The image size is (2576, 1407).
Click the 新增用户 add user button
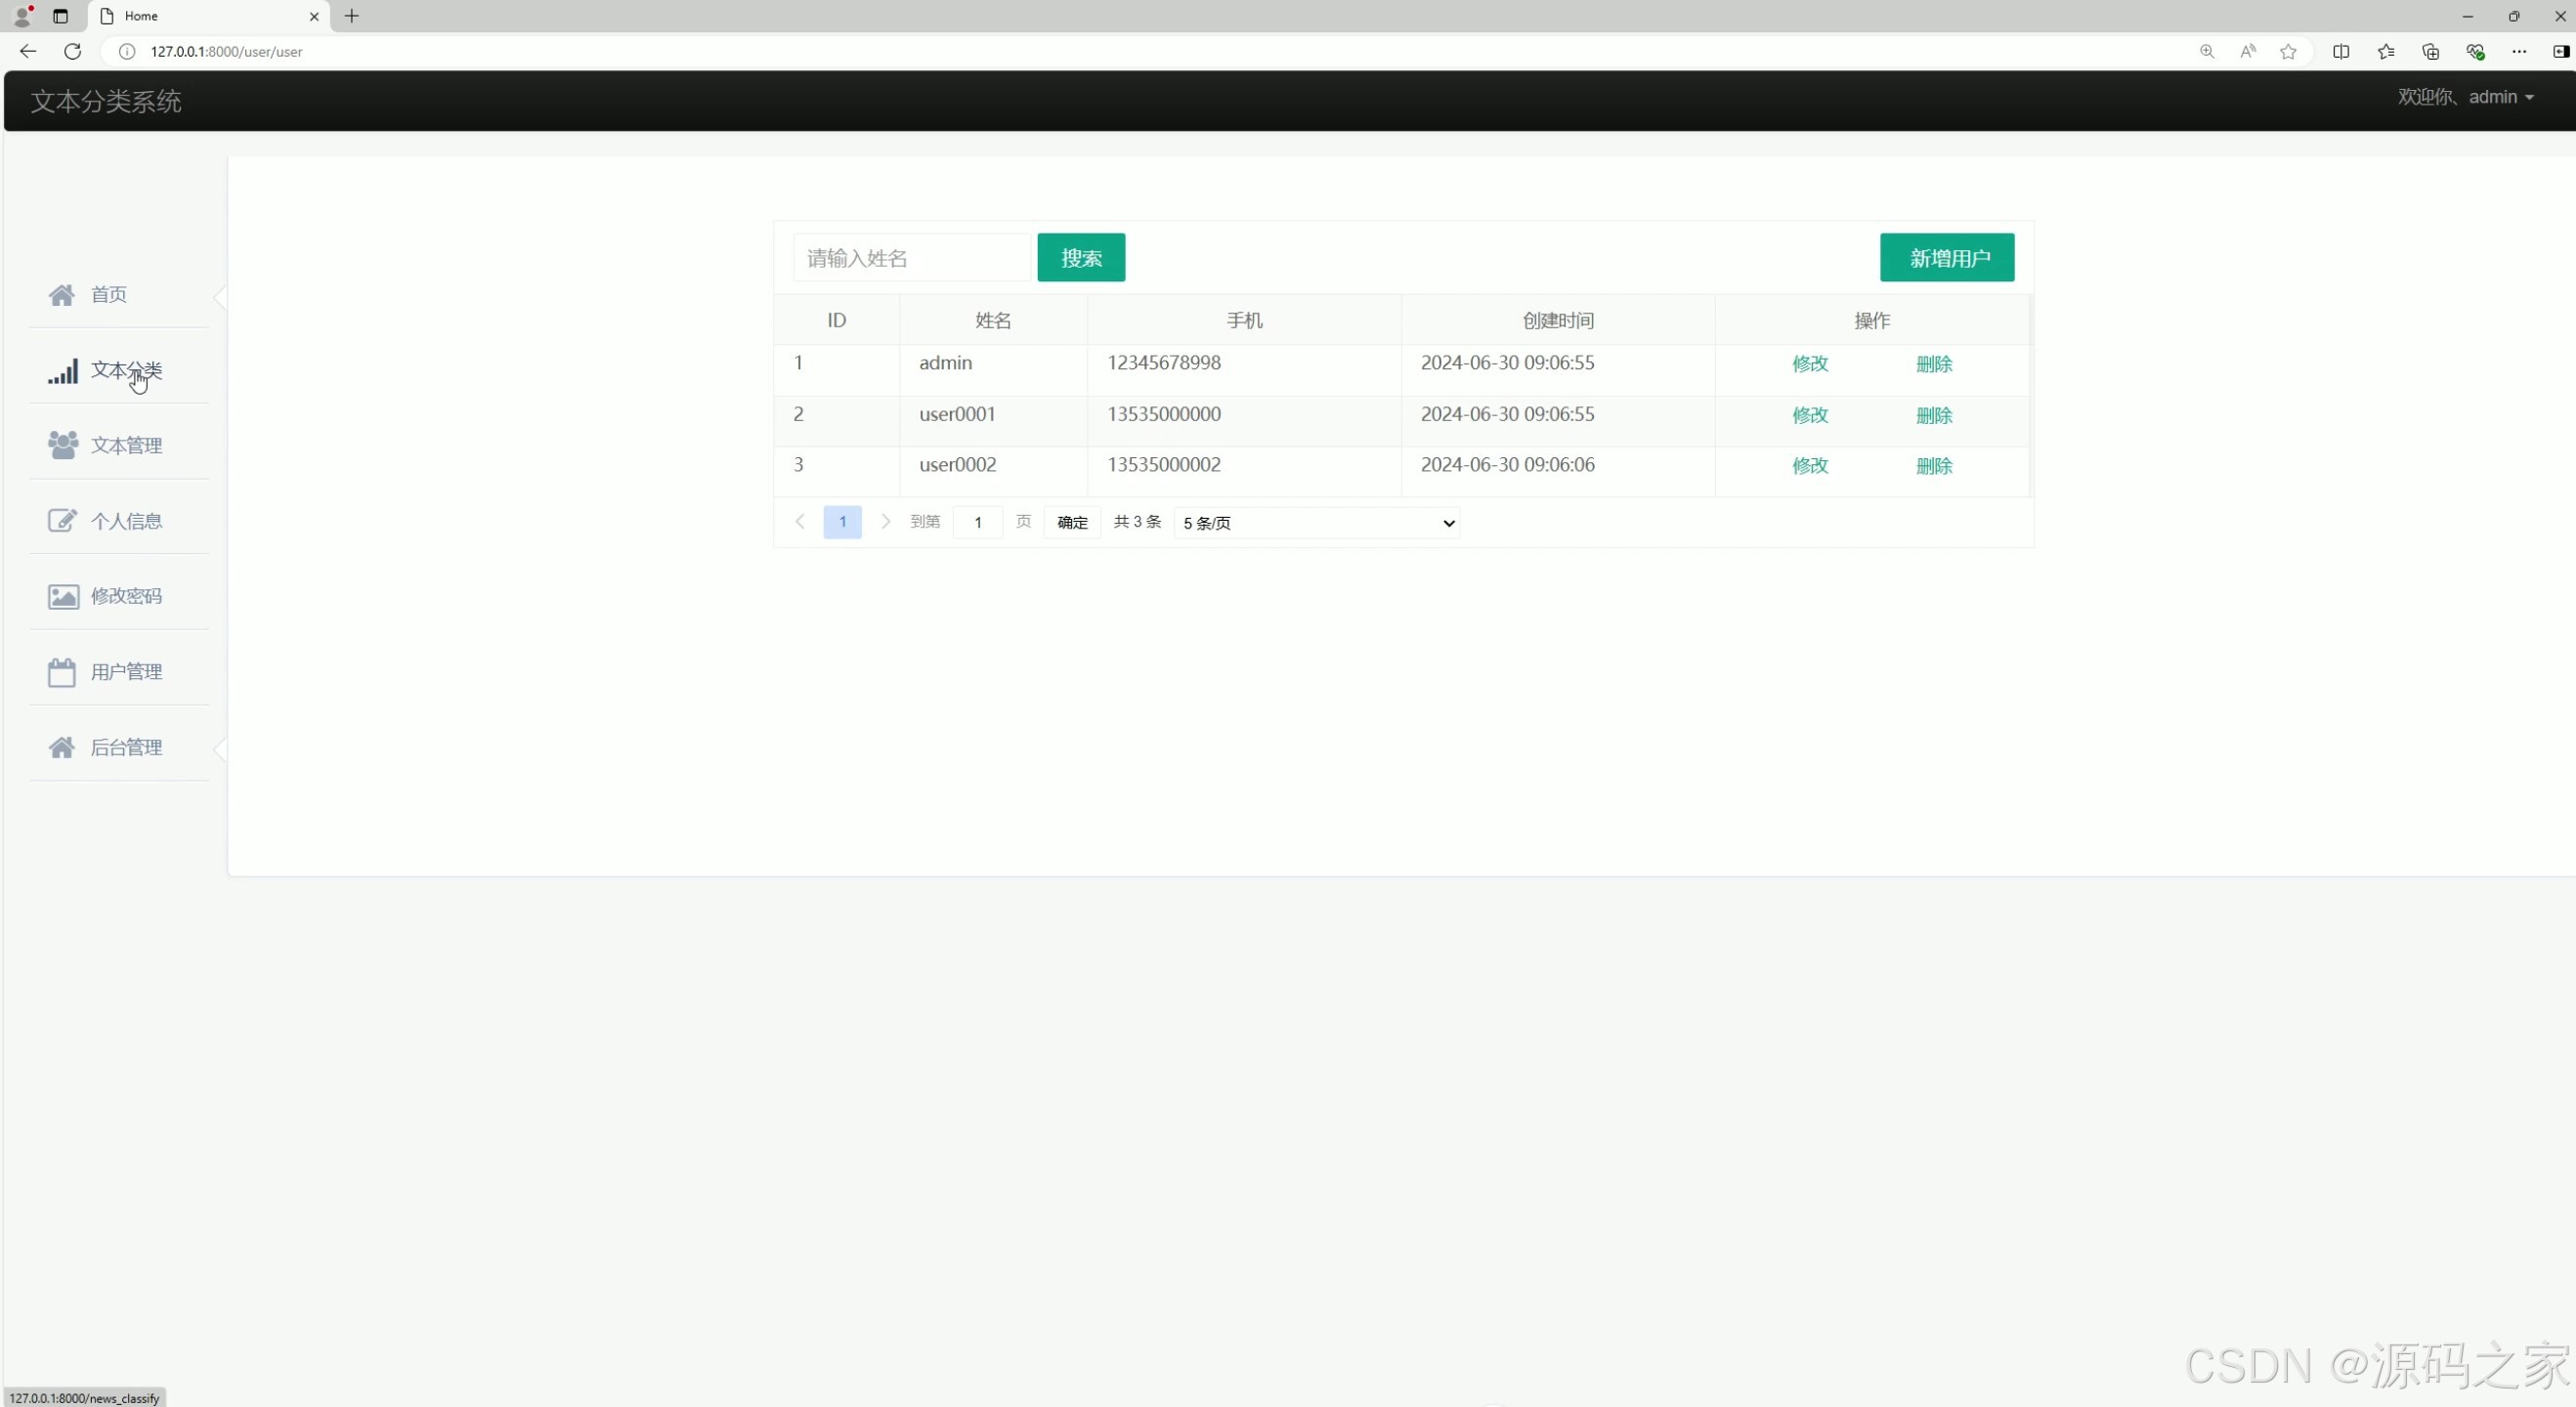point(1946,258)
